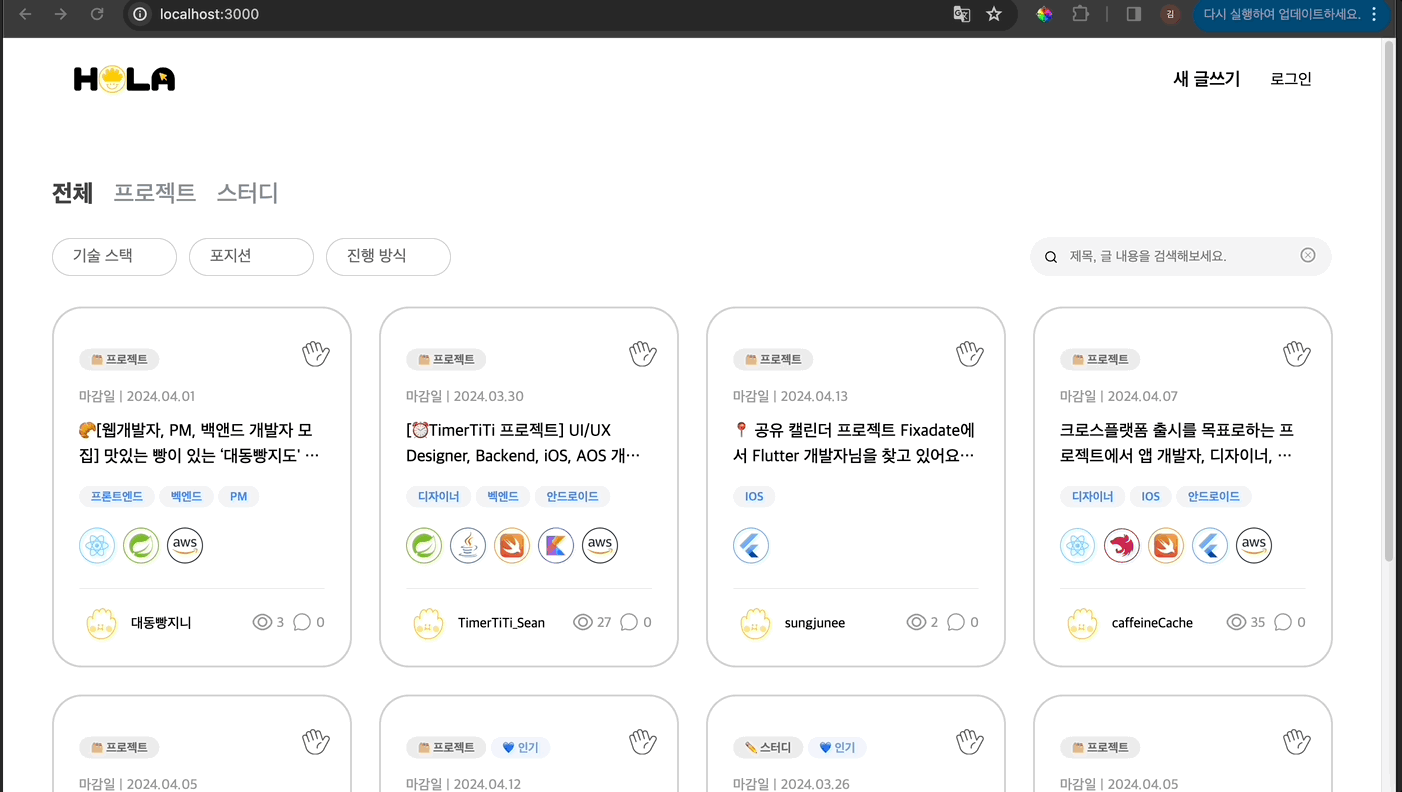Viewport: 1402px width, 792px height.
Task: Click the caffeineCache avatar icon
Action: click(x=1083, y=623)
